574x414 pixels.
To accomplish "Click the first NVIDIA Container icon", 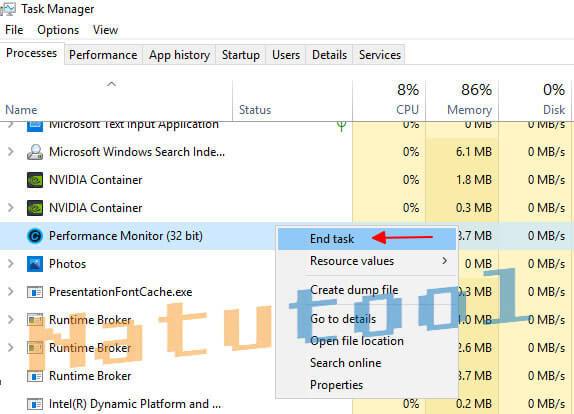I will click(35, 180).
